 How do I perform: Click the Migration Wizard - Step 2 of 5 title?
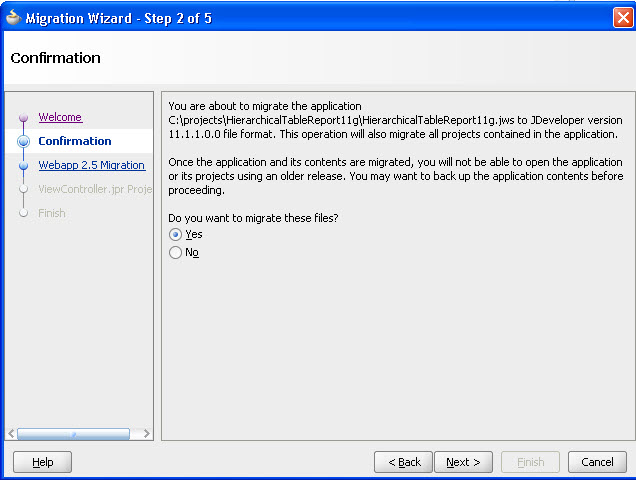[x=118, y=18]
